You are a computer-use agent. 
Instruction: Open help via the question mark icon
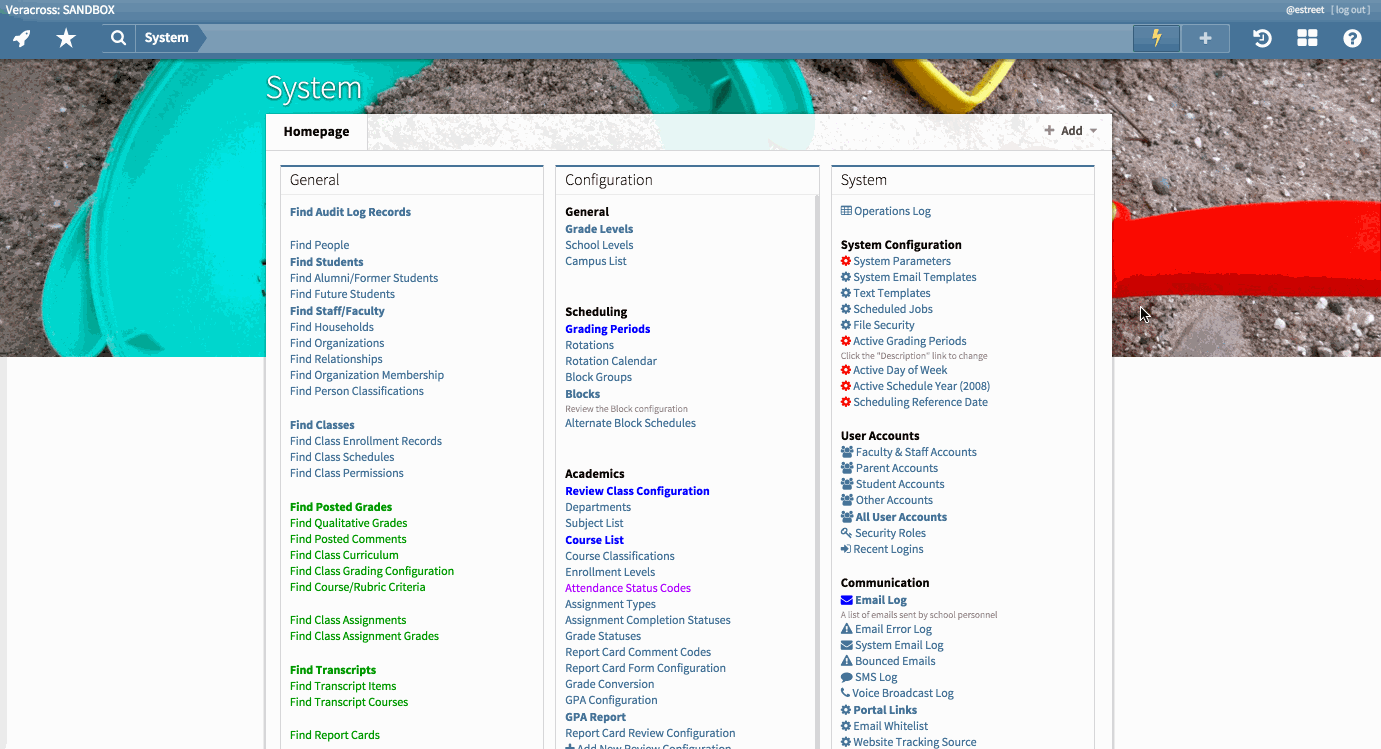1352,38
